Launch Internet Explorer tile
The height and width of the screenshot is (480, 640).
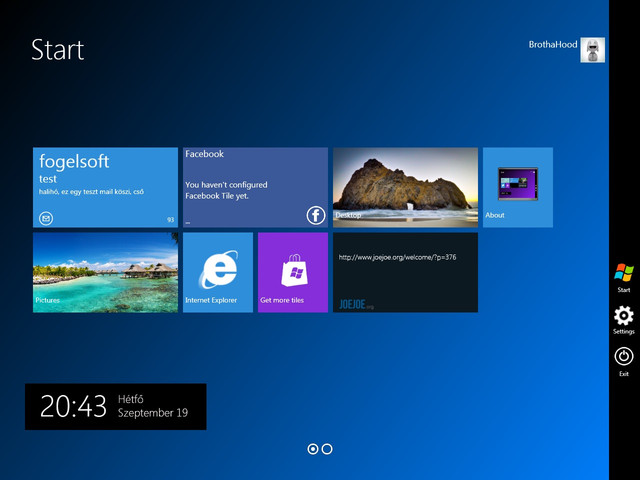pos(218,272)
